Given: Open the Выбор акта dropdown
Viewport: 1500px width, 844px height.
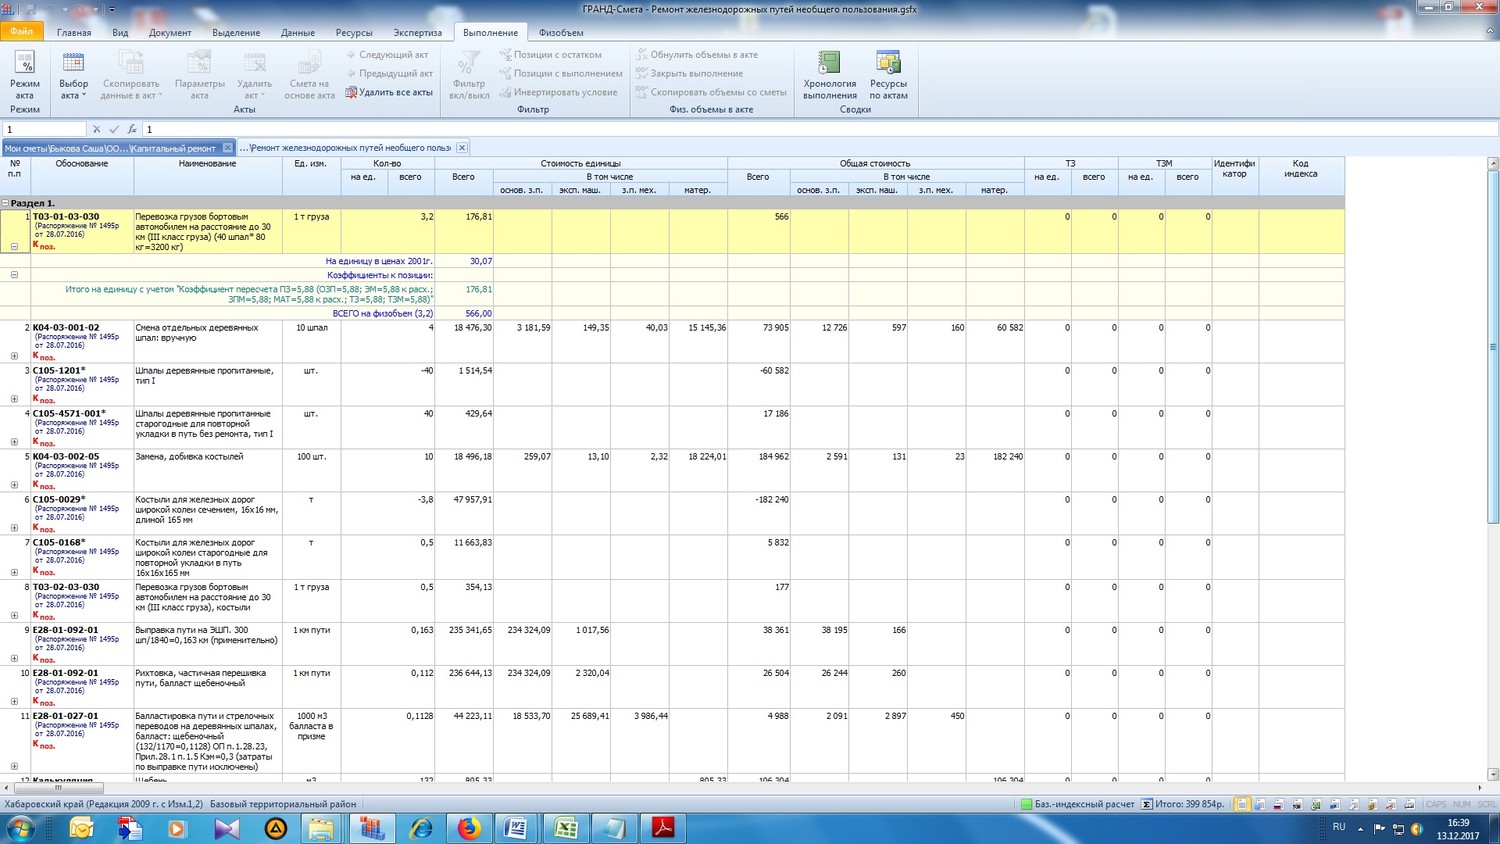Looking at the screenshot, I should tap(73, 78).
